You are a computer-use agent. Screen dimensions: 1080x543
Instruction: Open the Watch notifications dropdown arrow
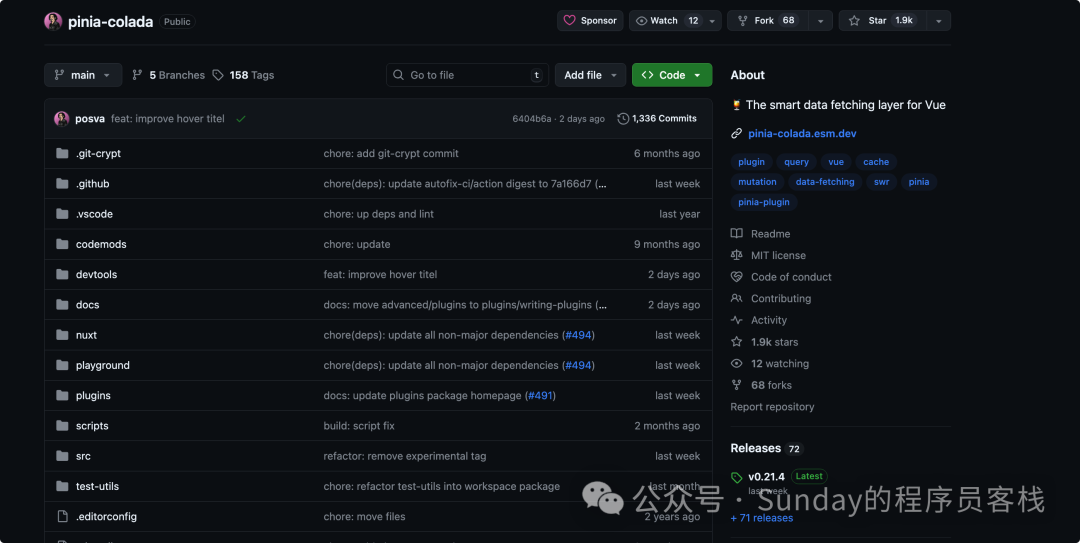tap(712, 21)
